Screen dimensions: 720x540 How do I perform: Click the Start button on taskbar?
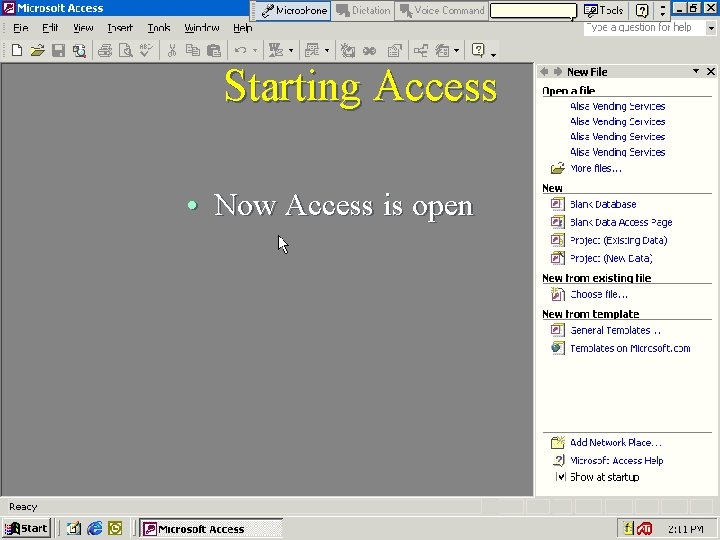tap(26, 529)
